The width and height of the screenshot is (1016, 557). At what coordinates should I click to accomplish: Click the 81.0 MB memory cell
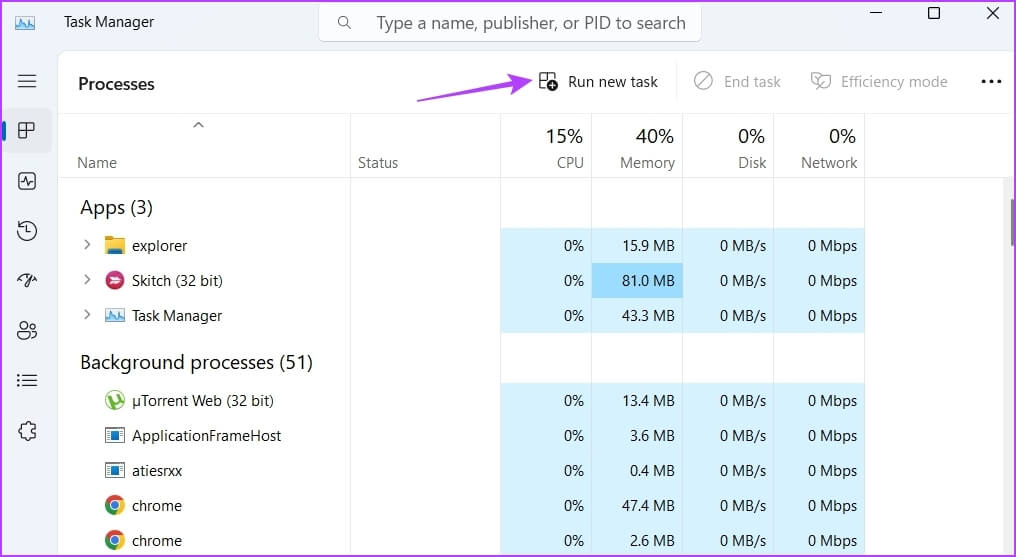pos(637,280)
